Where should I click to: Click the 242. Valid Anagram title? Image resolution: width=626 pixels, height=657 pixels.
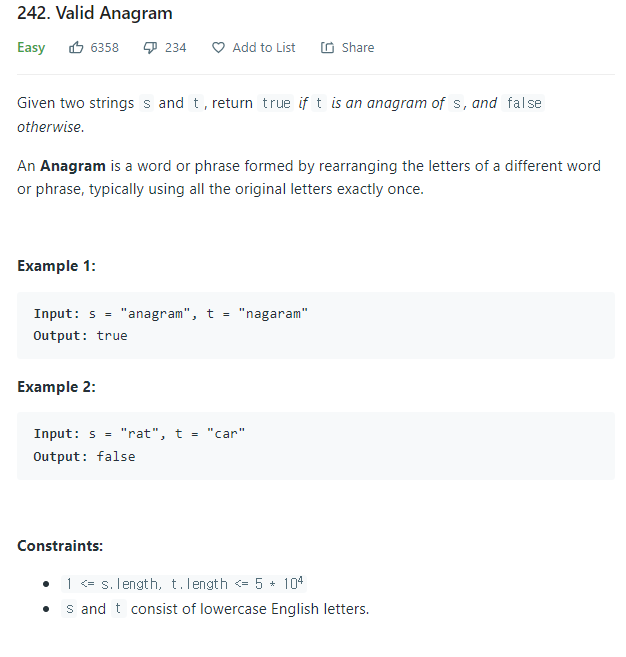95,13
